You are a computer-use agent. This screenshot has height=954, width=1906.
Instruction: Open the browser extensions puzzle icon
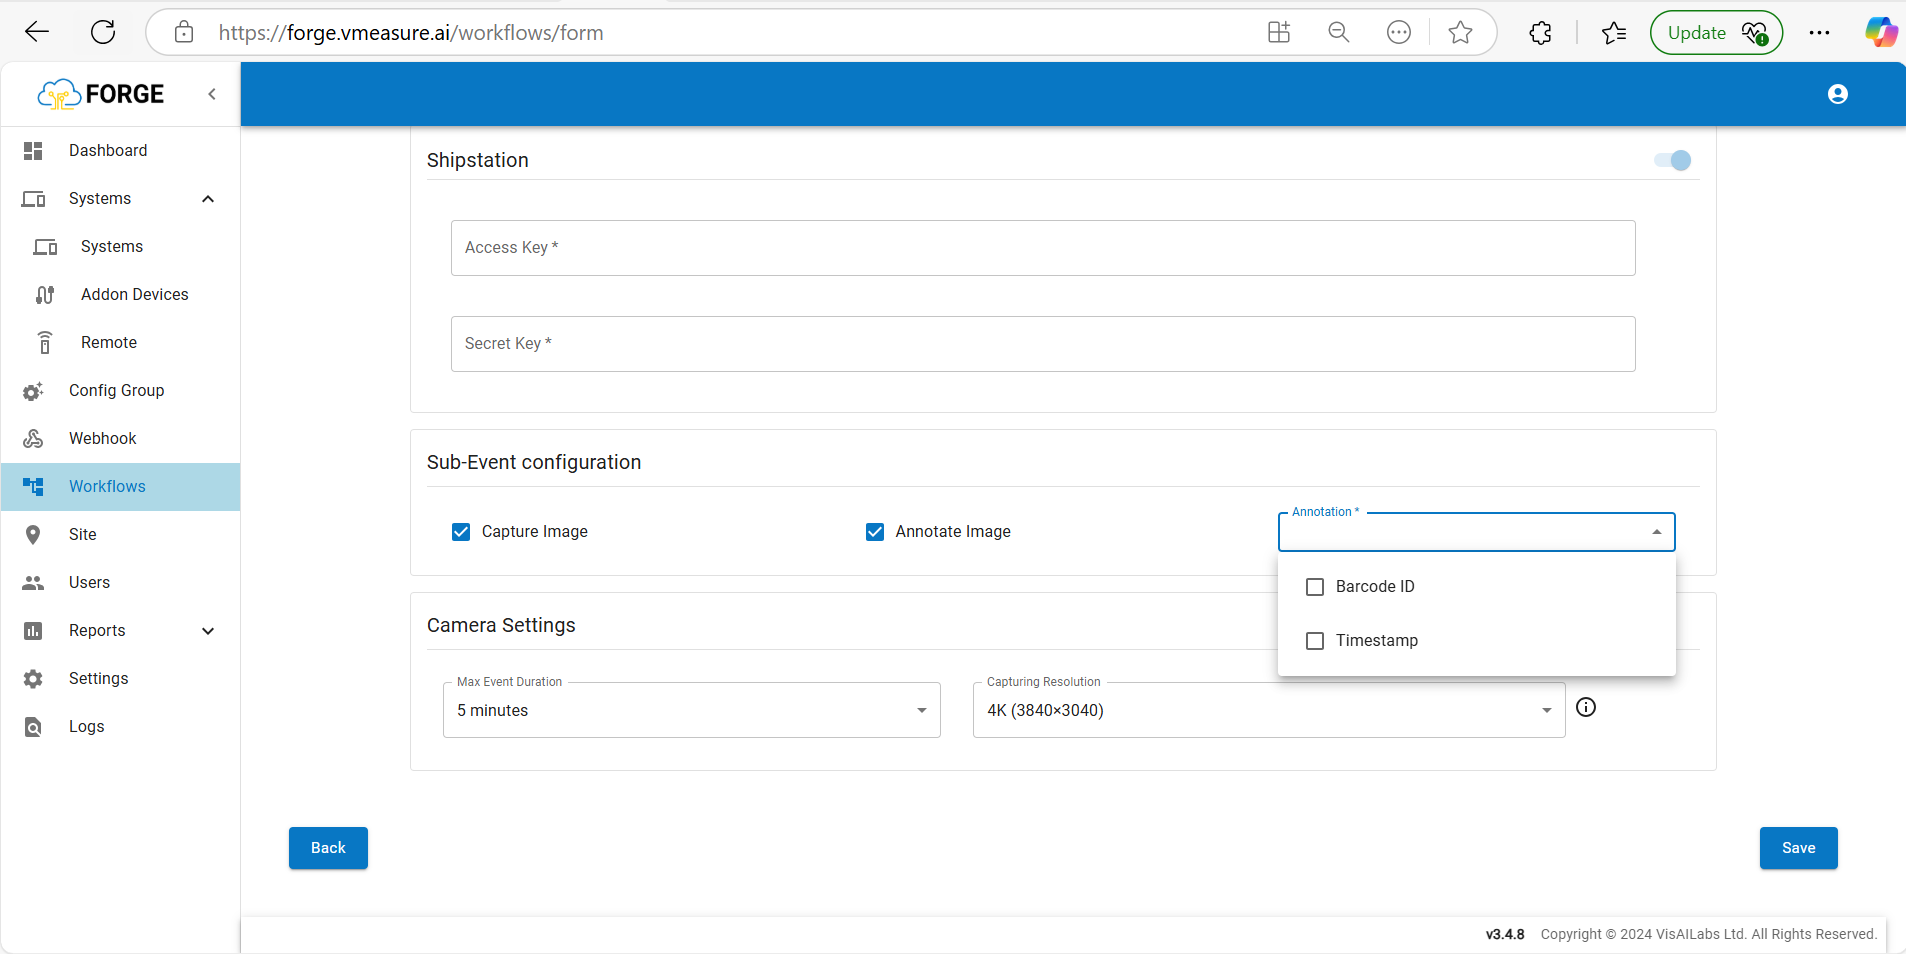(1540, 33)
